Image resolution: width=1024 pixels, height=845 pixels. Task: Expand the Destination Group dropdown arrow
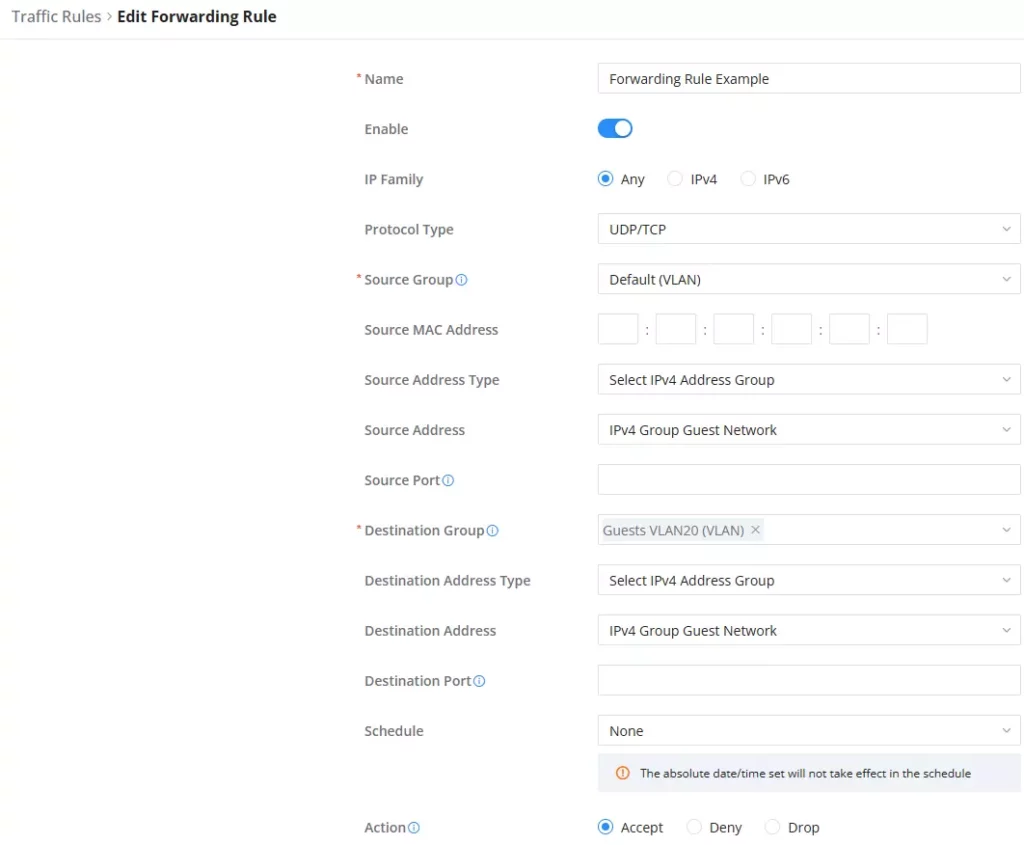coord(1006,530)
